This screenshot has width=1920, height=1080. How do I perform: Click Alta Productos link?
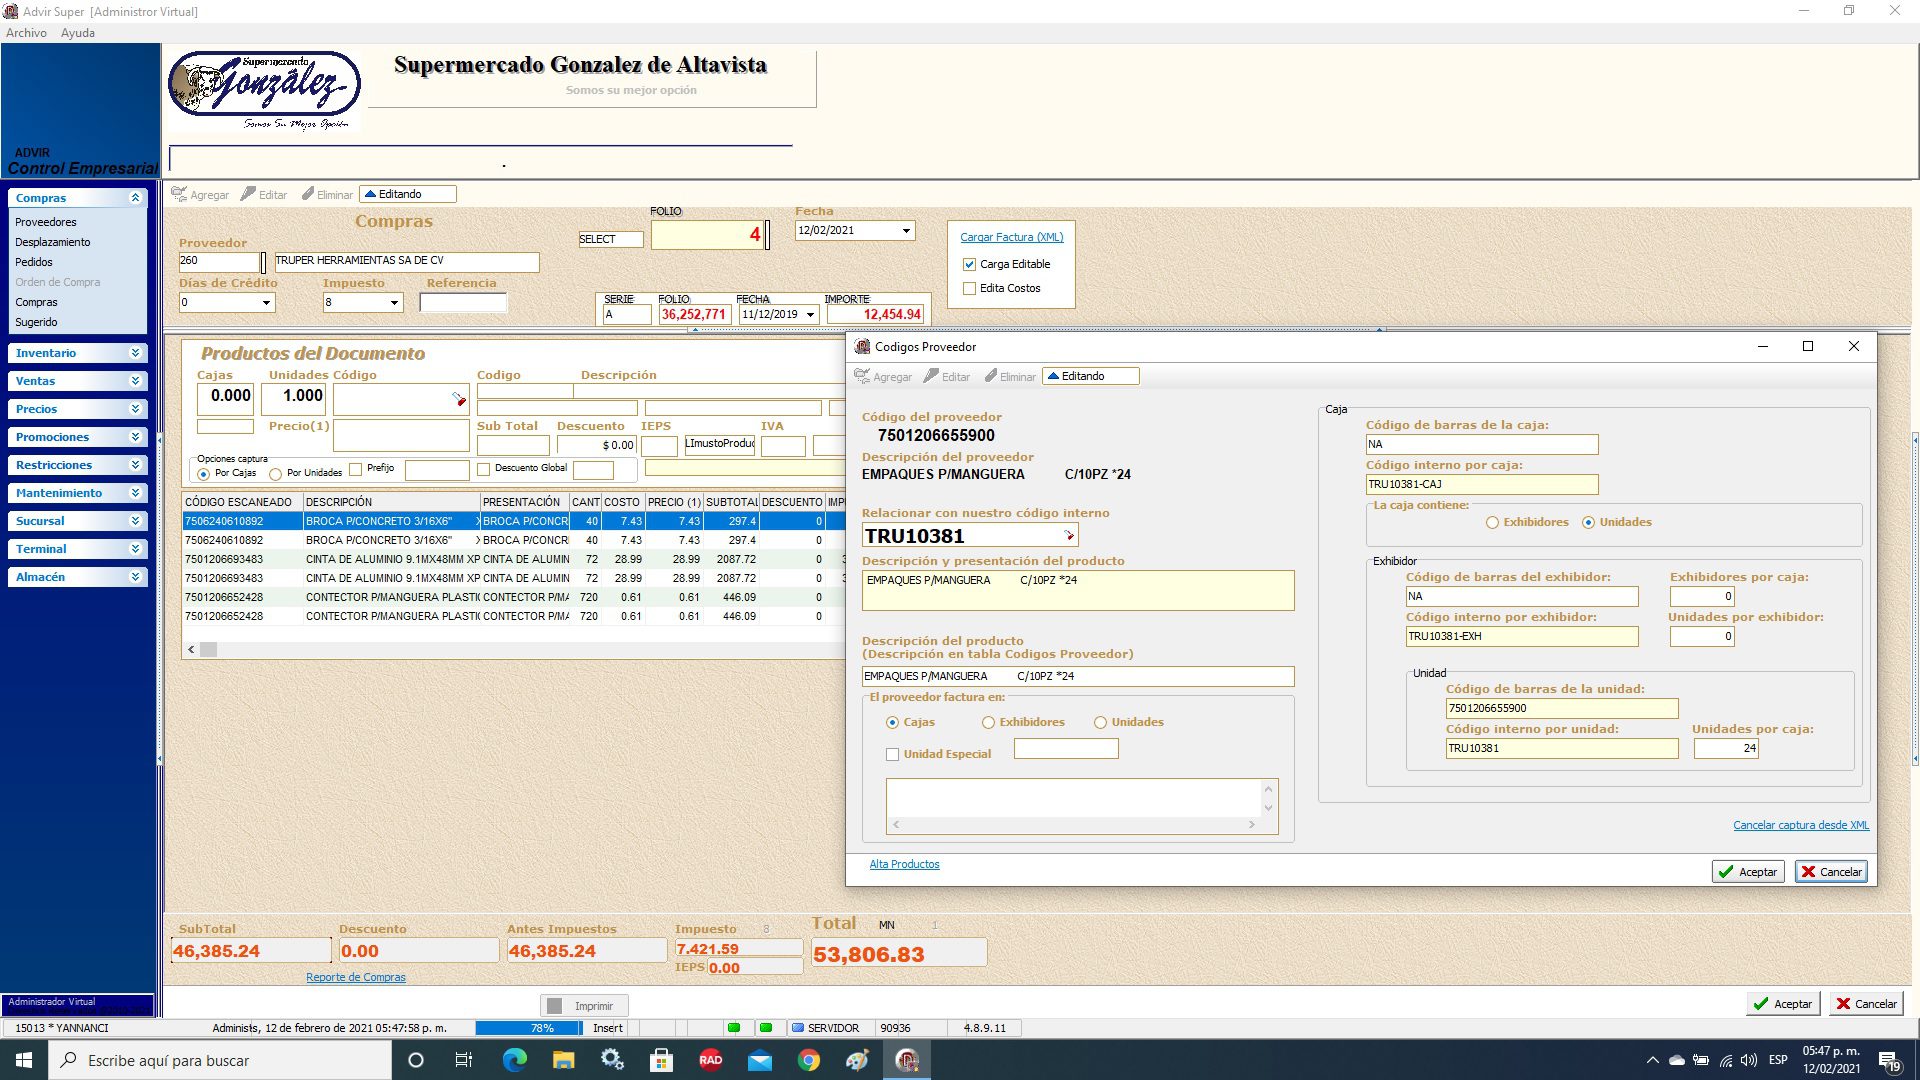click(x=904, y=864)
